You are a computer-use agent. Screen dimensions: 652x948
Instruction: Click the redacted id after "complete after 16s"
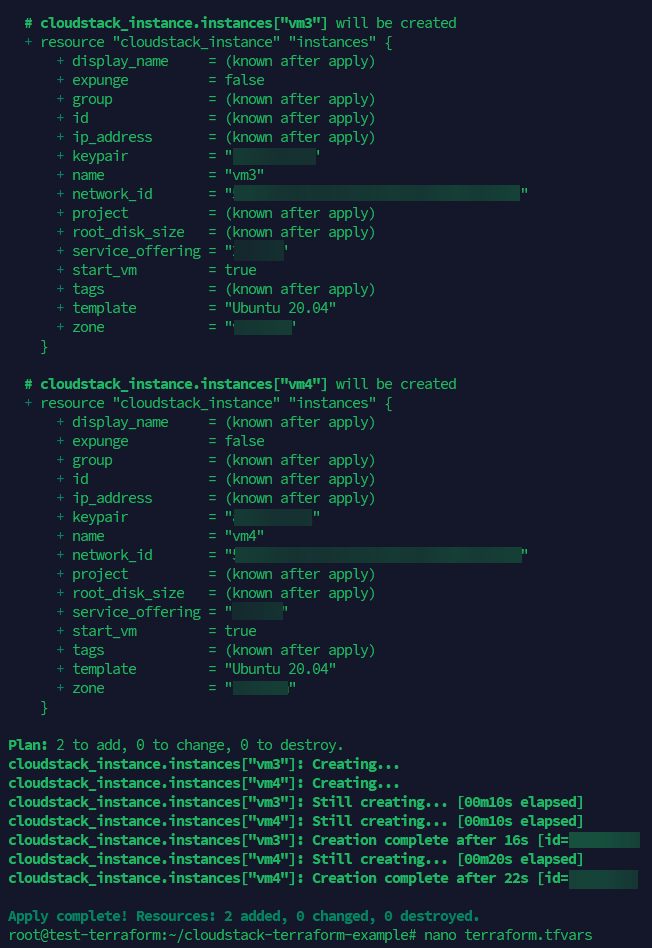(604, 840)
